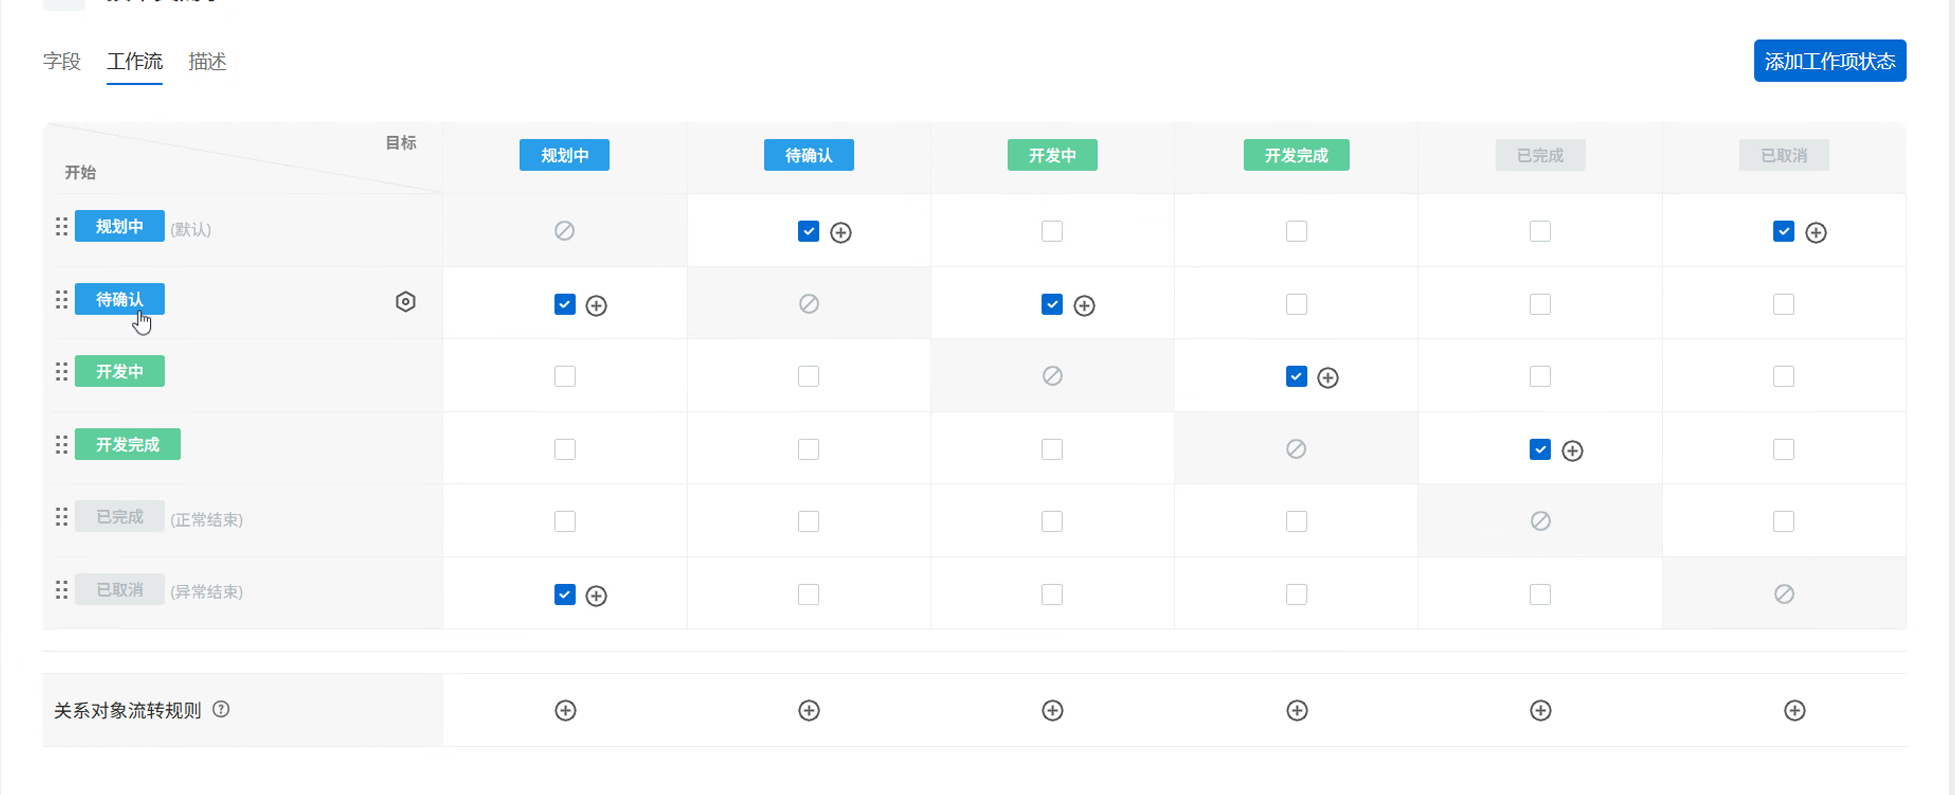Add relation rule under 规划中 column
The width and height of the screenshot is (1955, 795).
[565, 711]
